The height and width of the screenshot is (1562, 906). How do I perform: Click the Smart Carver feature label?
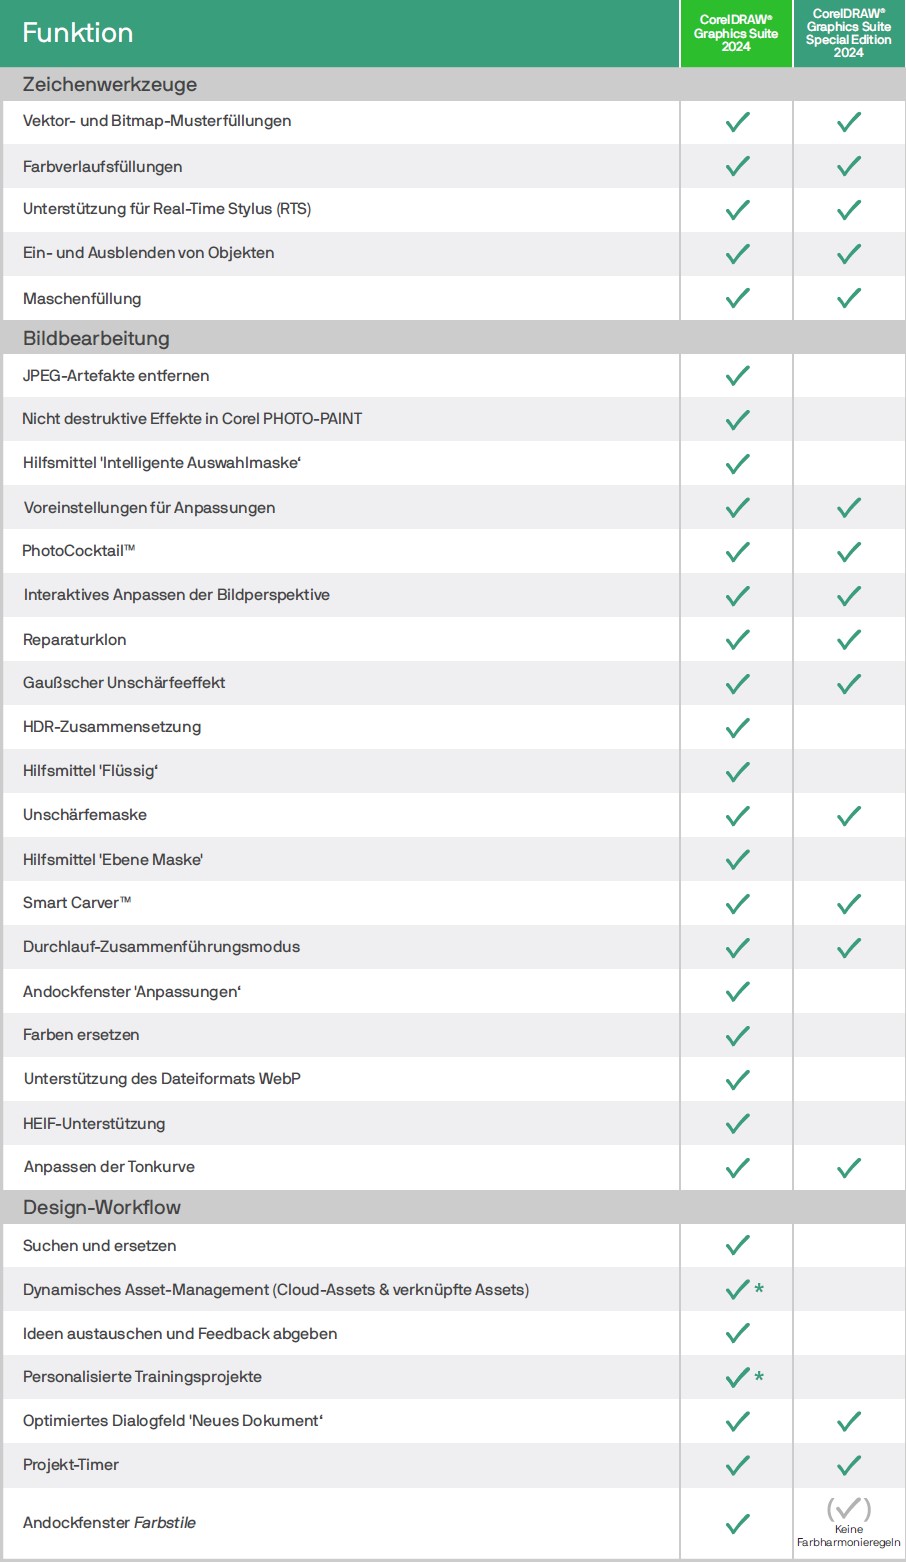[x=77, y=902]
